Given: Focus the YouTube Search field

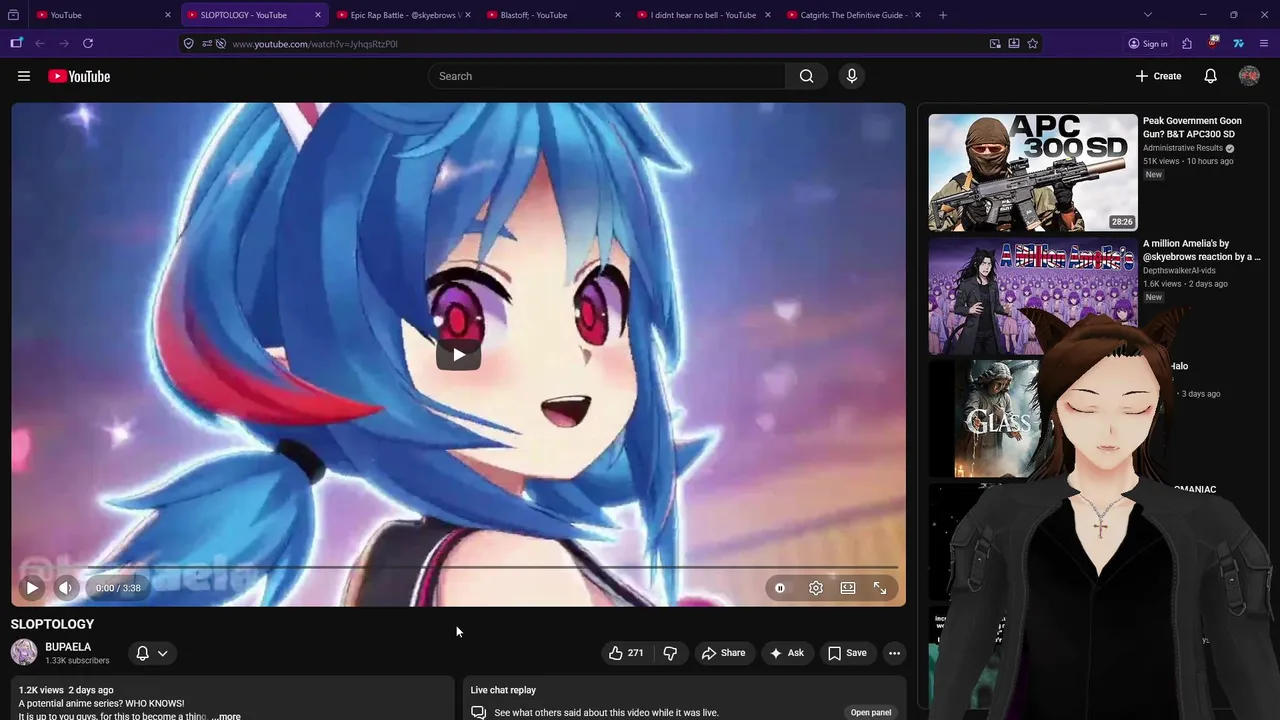Looking at the screenshot, I should click(607, 76).
